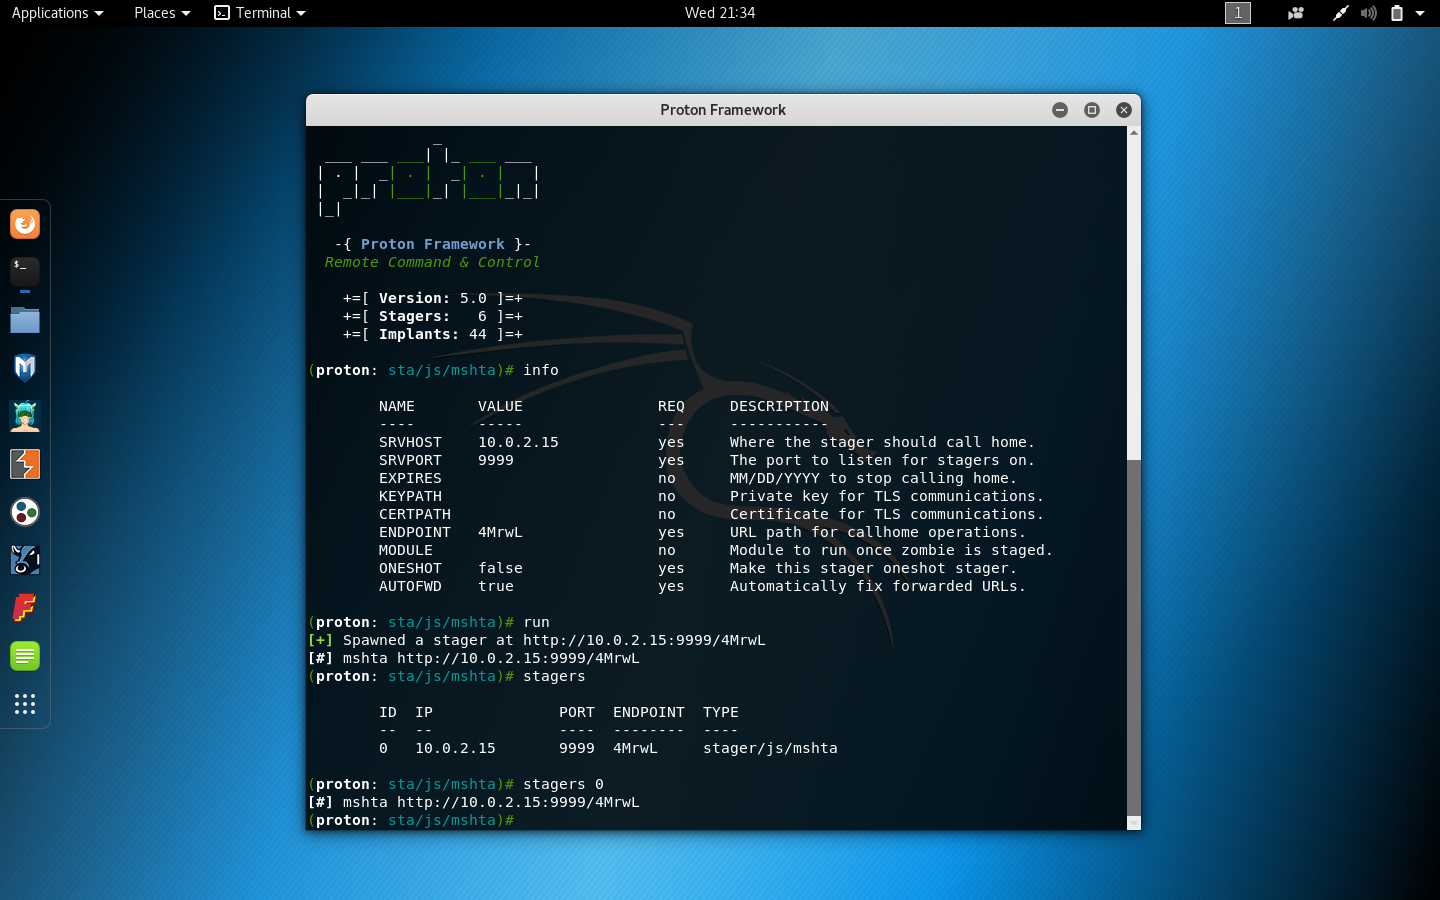
Task: Click the REQ column header
Action: (x=671, y=406)
